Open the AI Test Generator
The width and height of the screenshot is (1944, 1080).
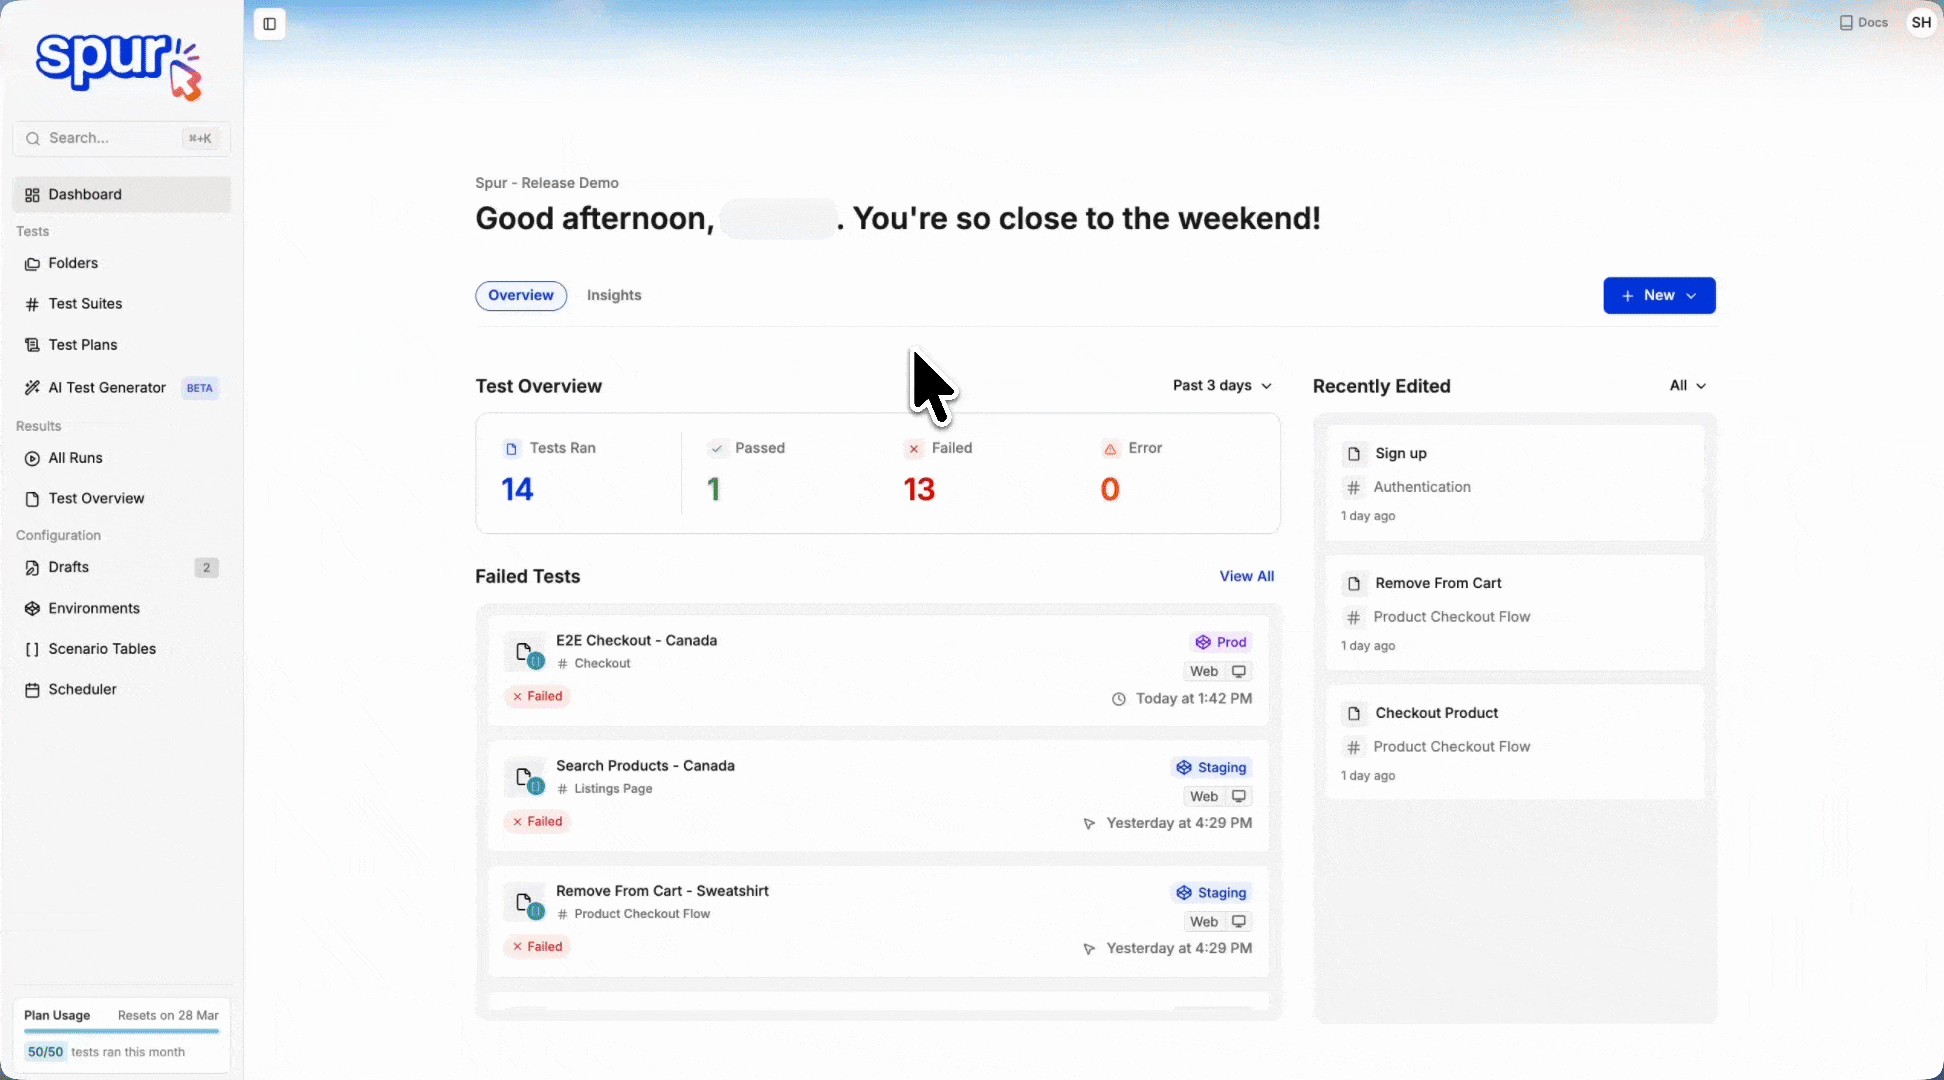[x=107, y=388]
